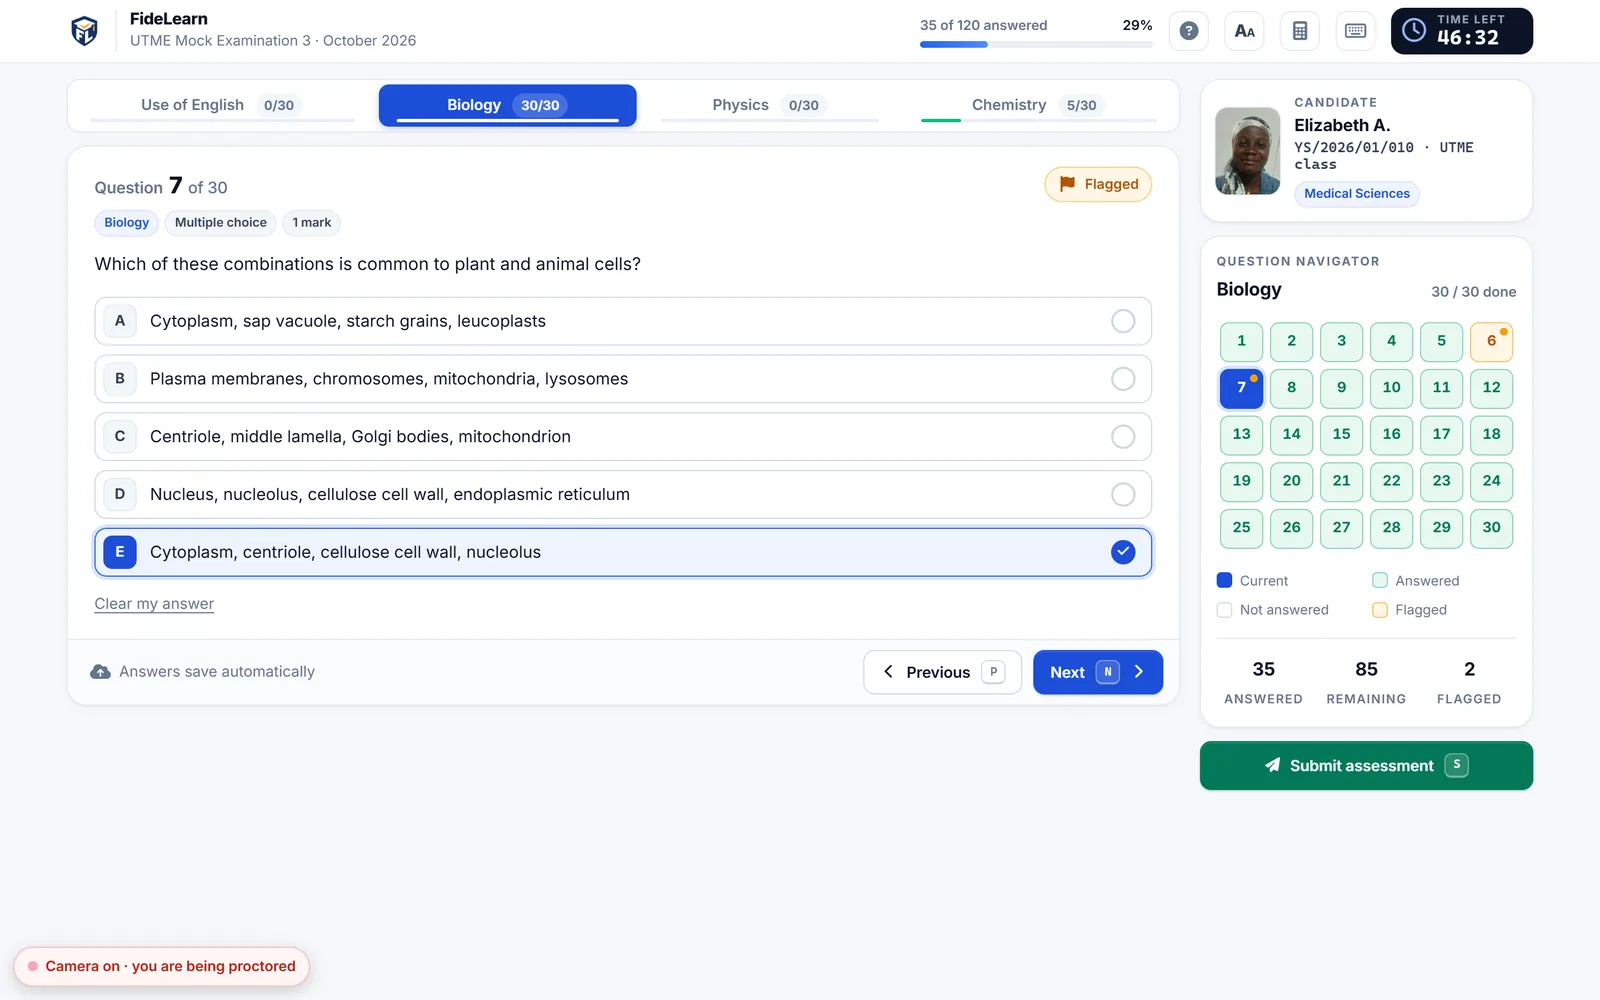Image resolution: width=1600 pixels, height=1000 pixels.
Task: Open the Physics subject tab
Action: [x=770, y=105]
